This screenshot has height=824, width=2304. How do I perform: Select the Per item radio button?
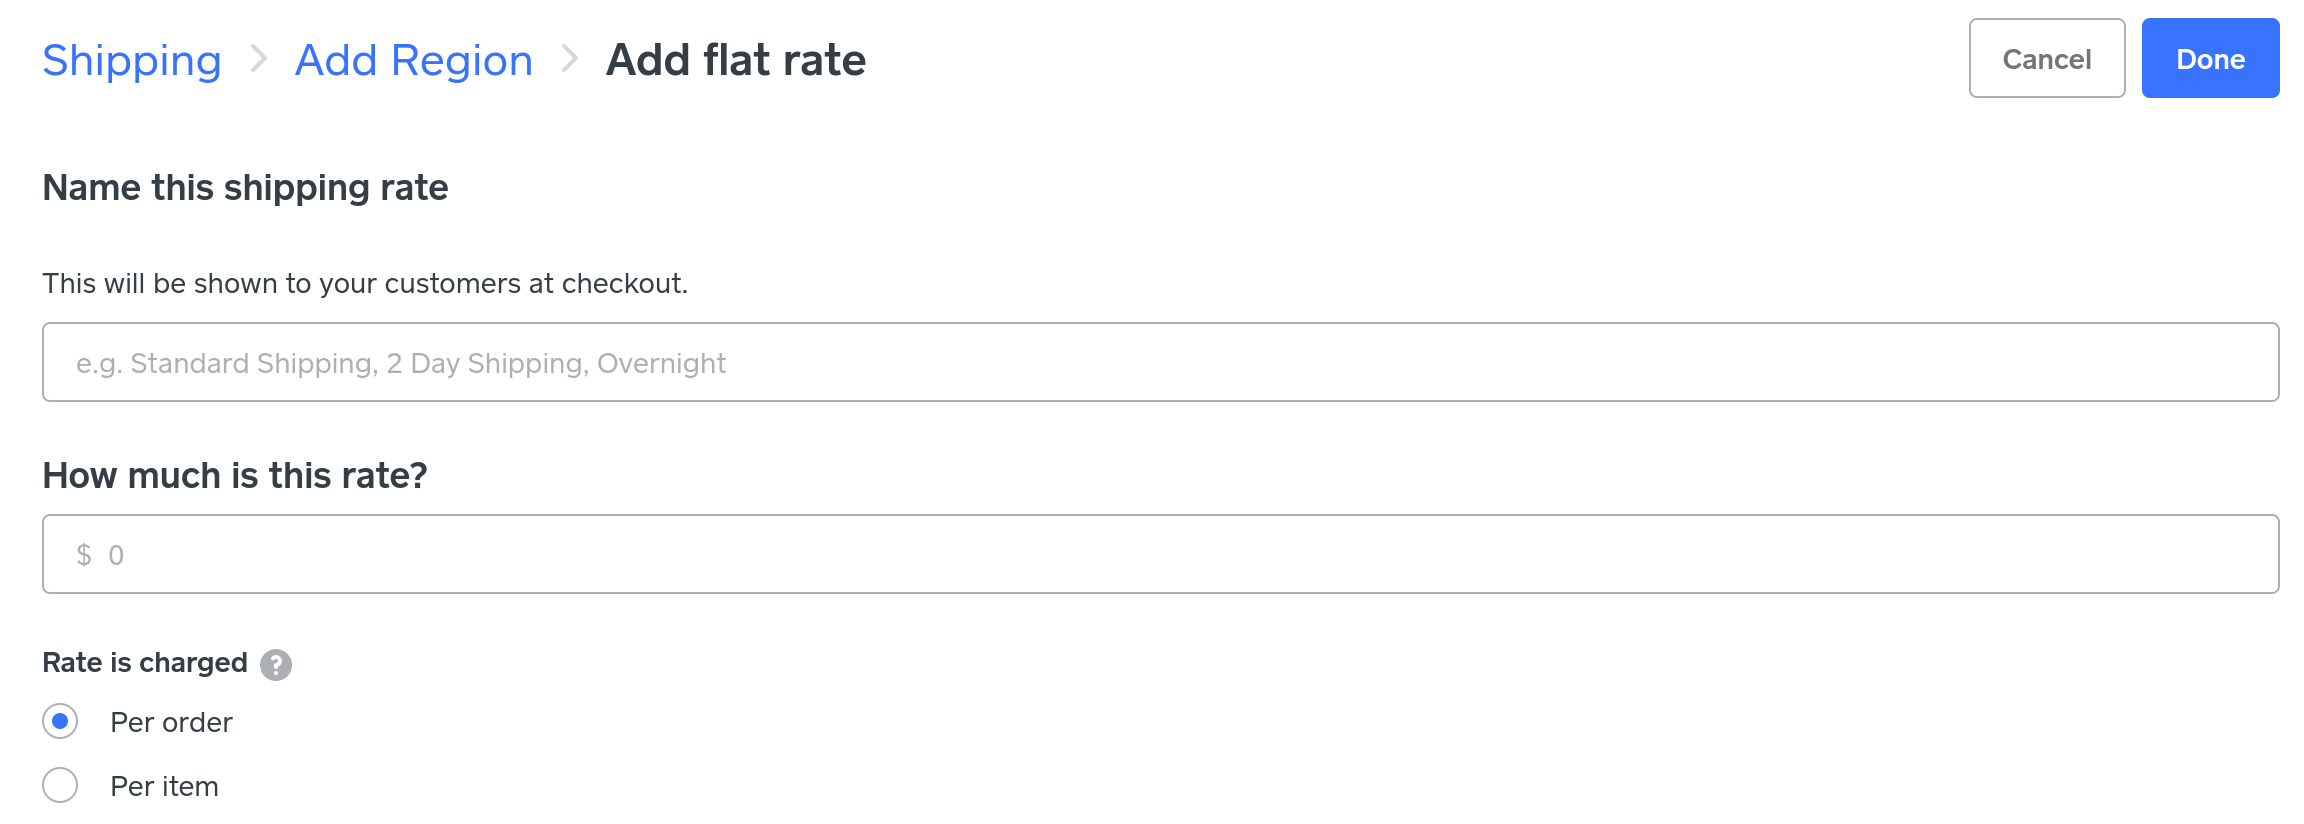pos(60,785)
